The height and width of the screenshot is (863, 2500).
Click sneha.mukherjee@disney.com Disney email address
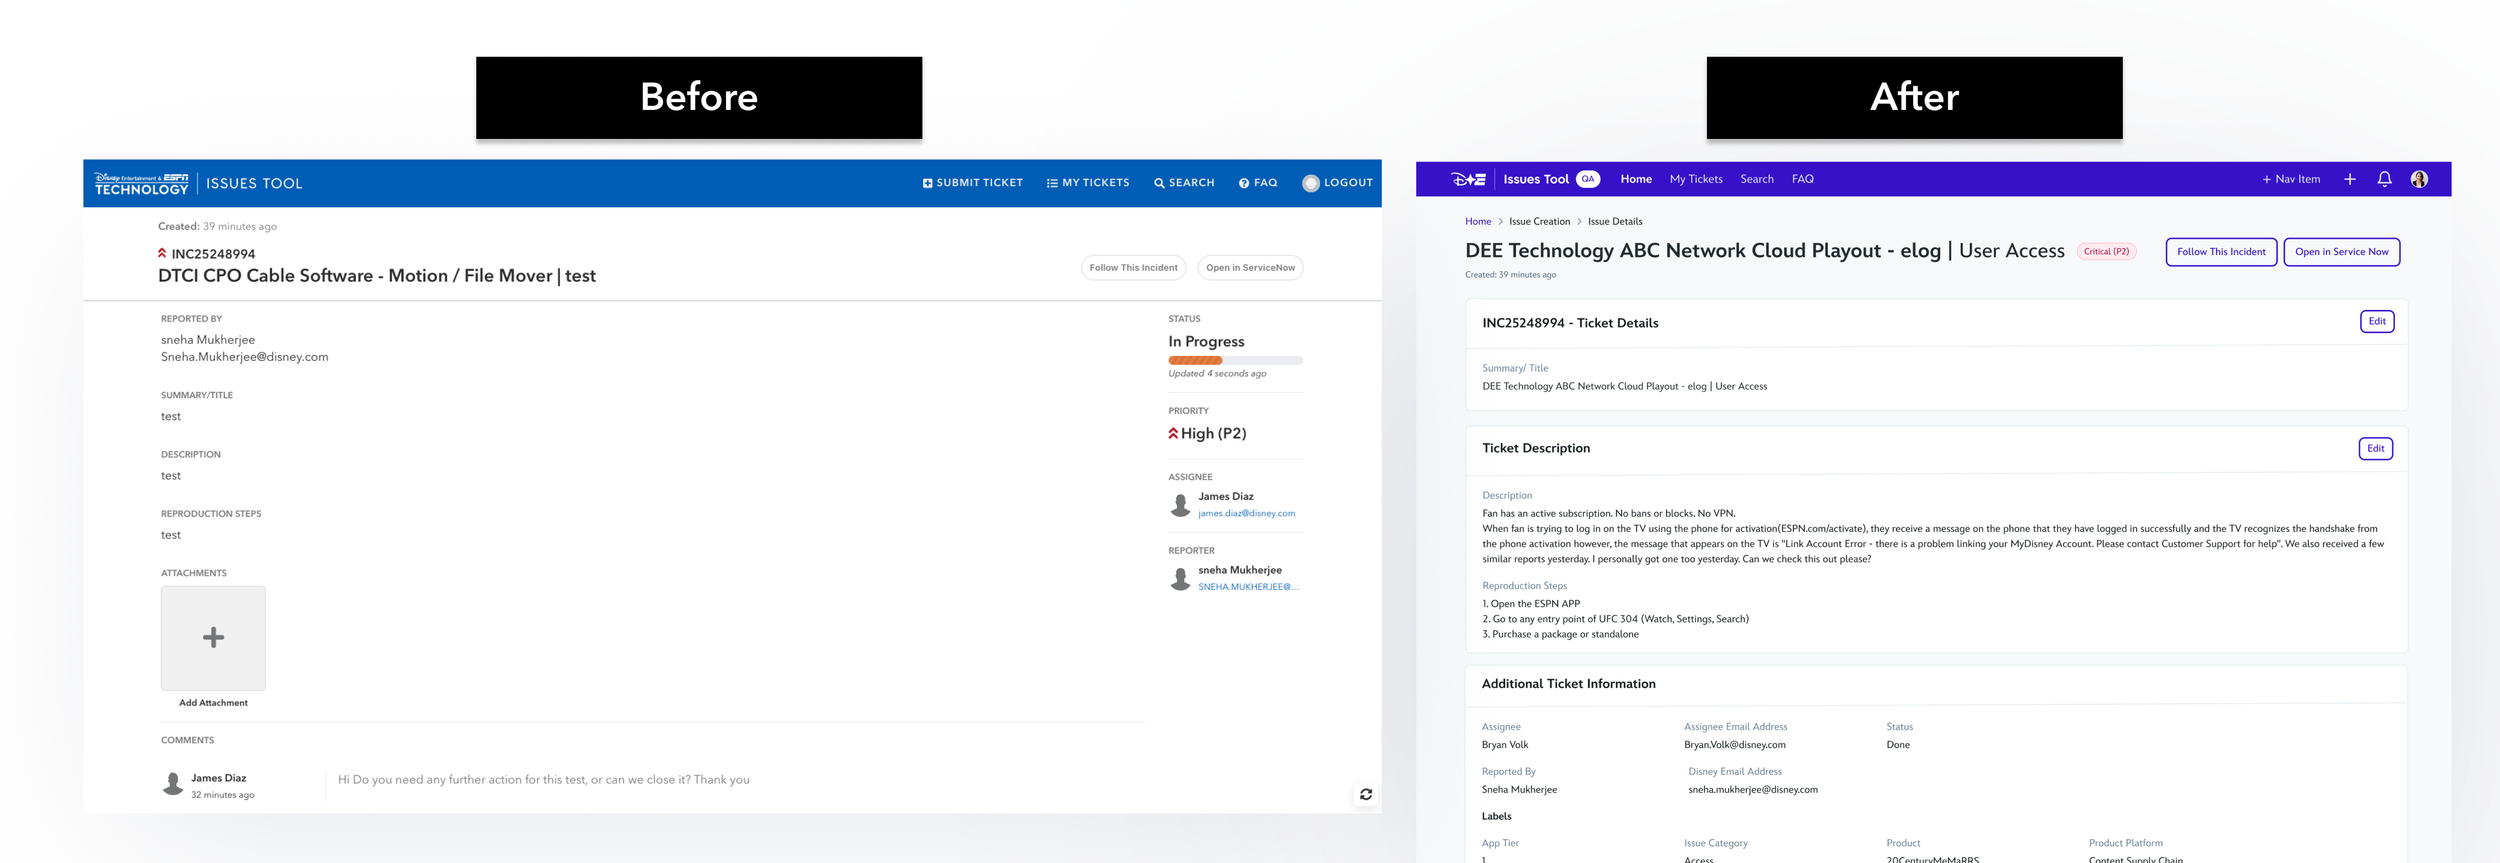point(1753,790)
